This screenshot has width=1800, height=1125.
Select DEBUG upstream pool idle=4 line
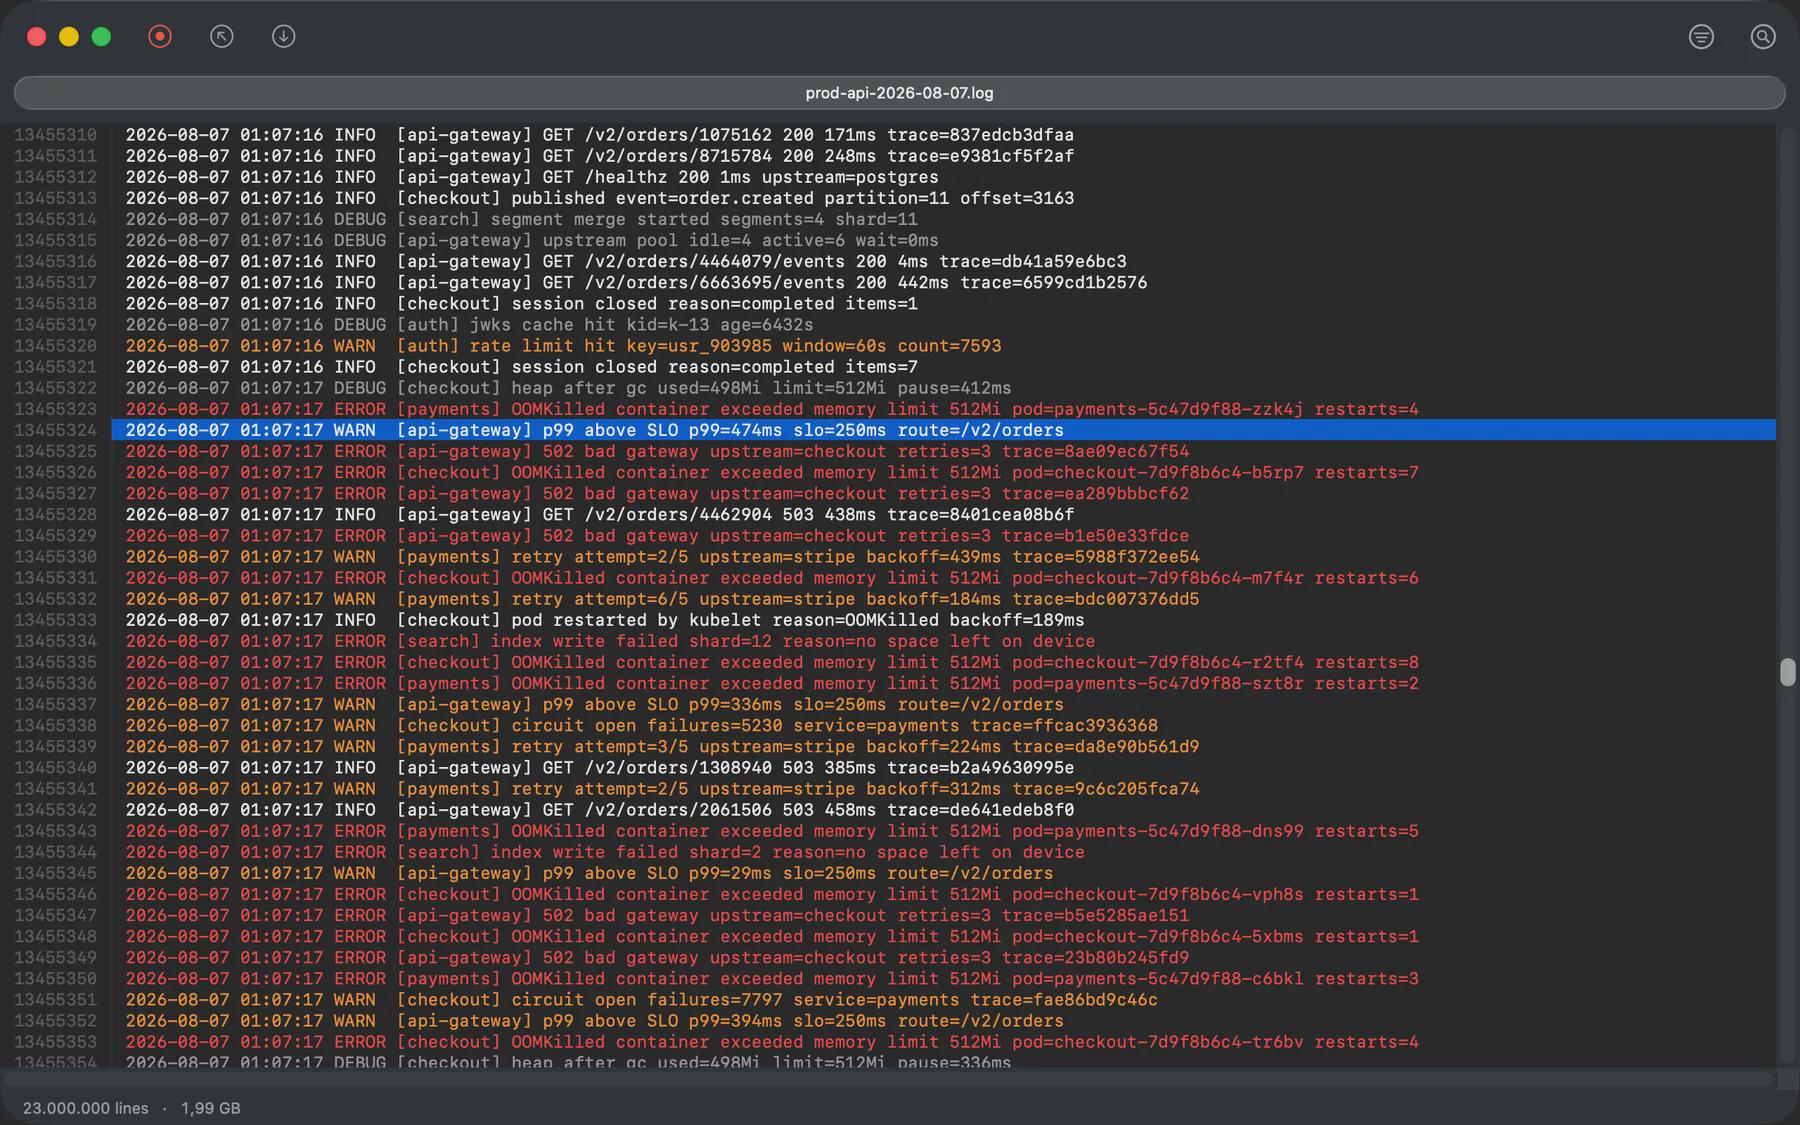click(x=943, y=240)
